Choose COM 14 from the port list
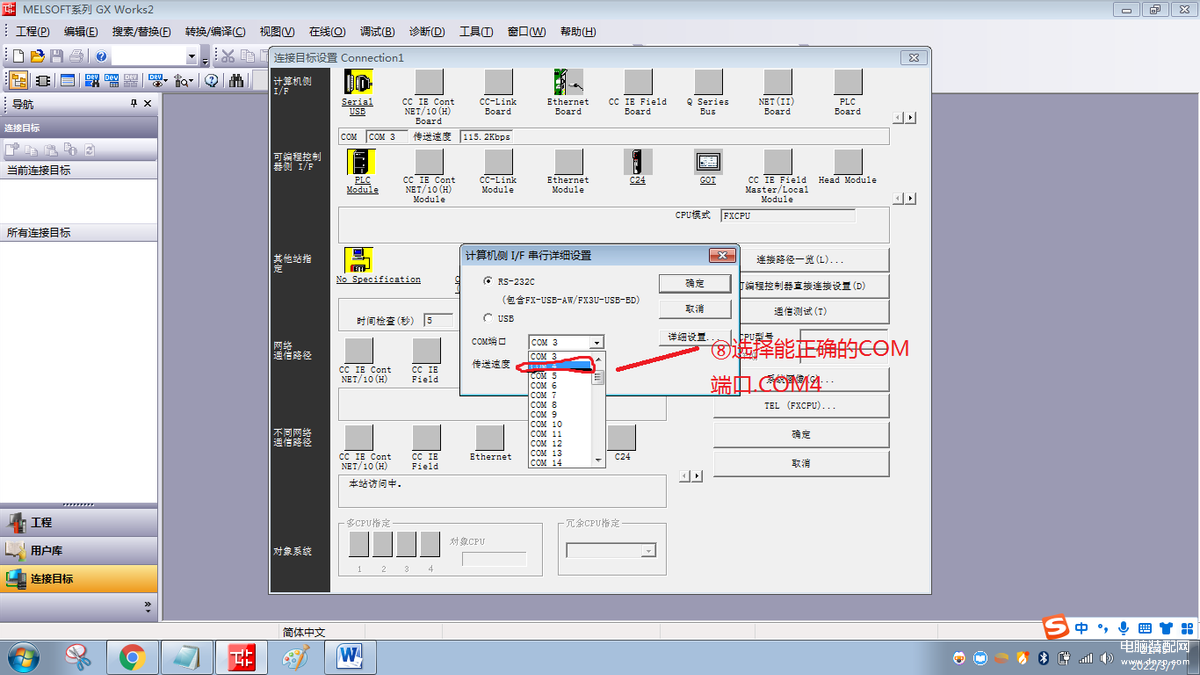 (561, 463)
